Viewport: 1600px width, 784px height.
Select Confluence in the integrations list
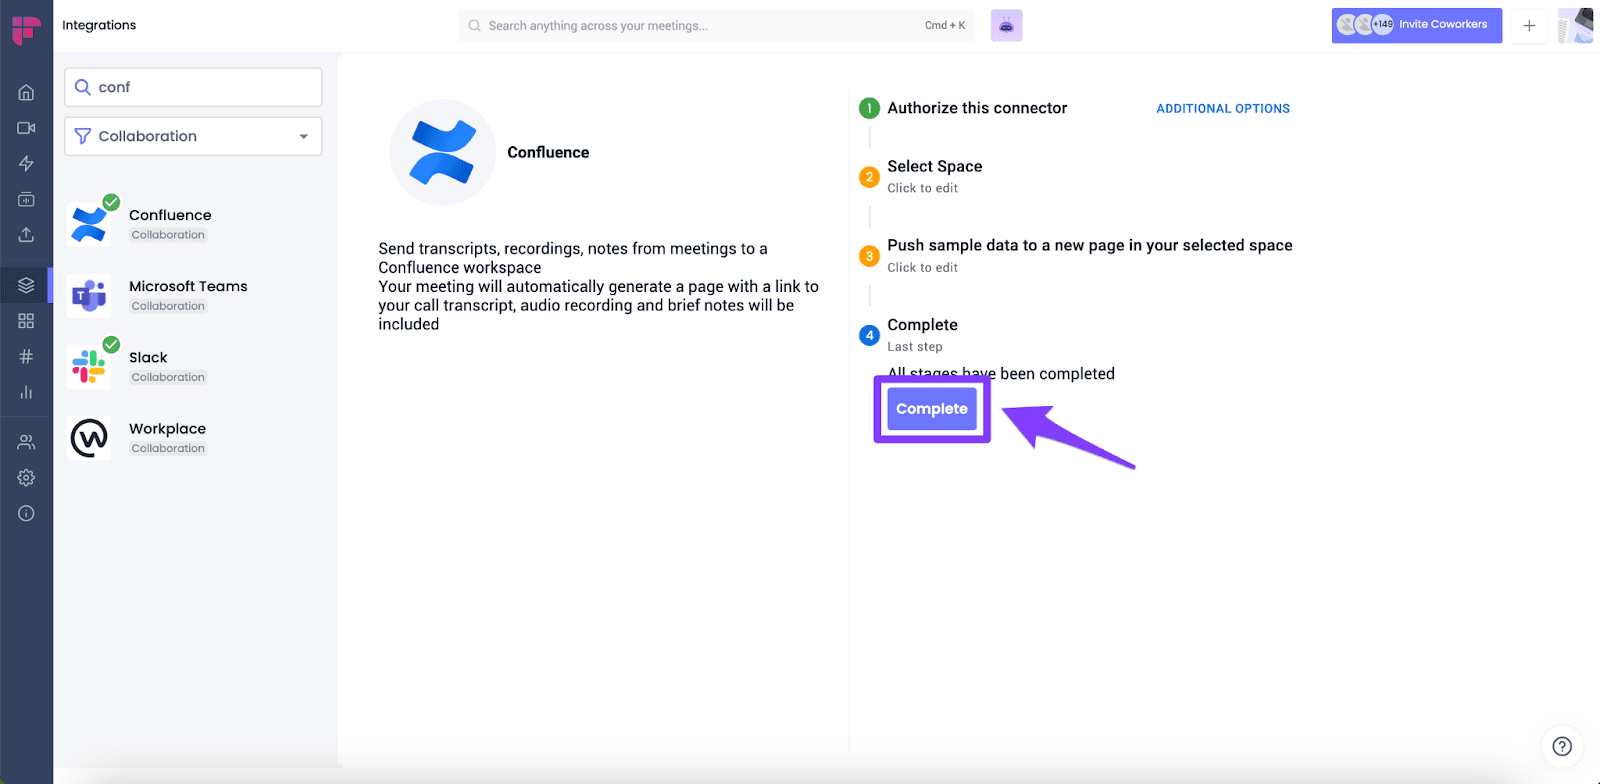(193, 223)
